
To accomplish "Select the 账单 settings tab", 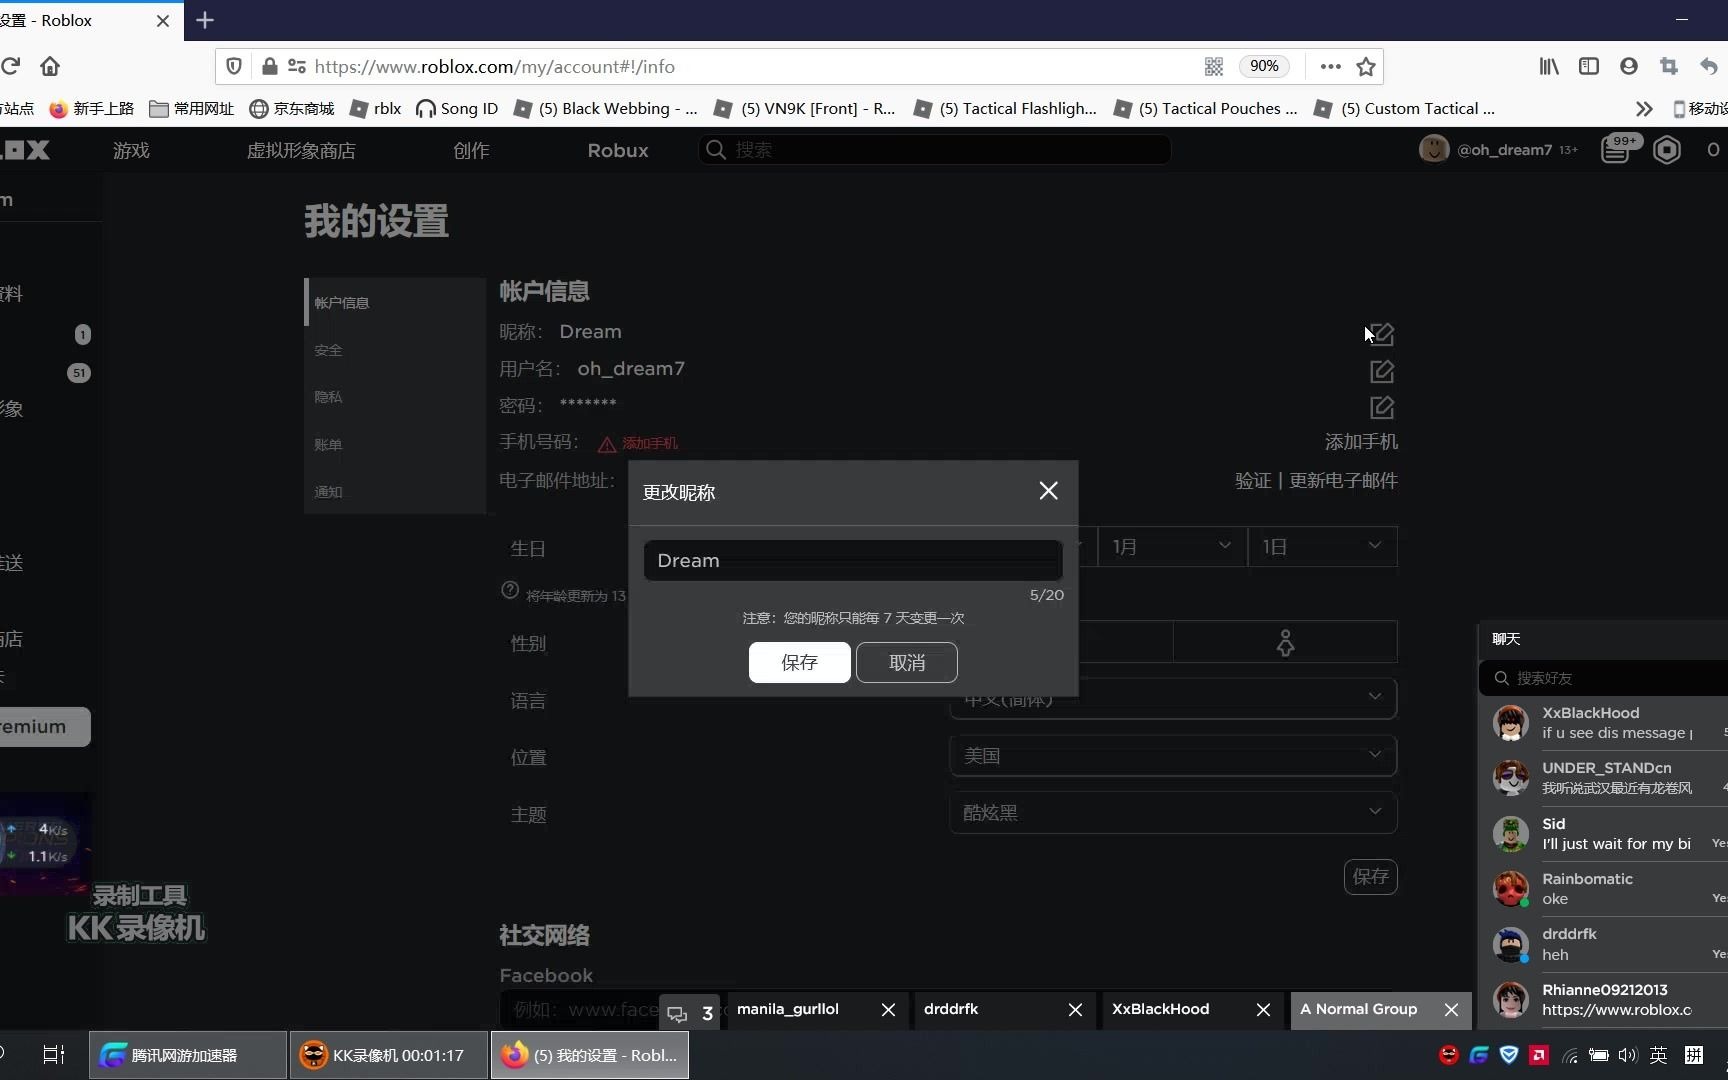I will [x=395, y=444].
